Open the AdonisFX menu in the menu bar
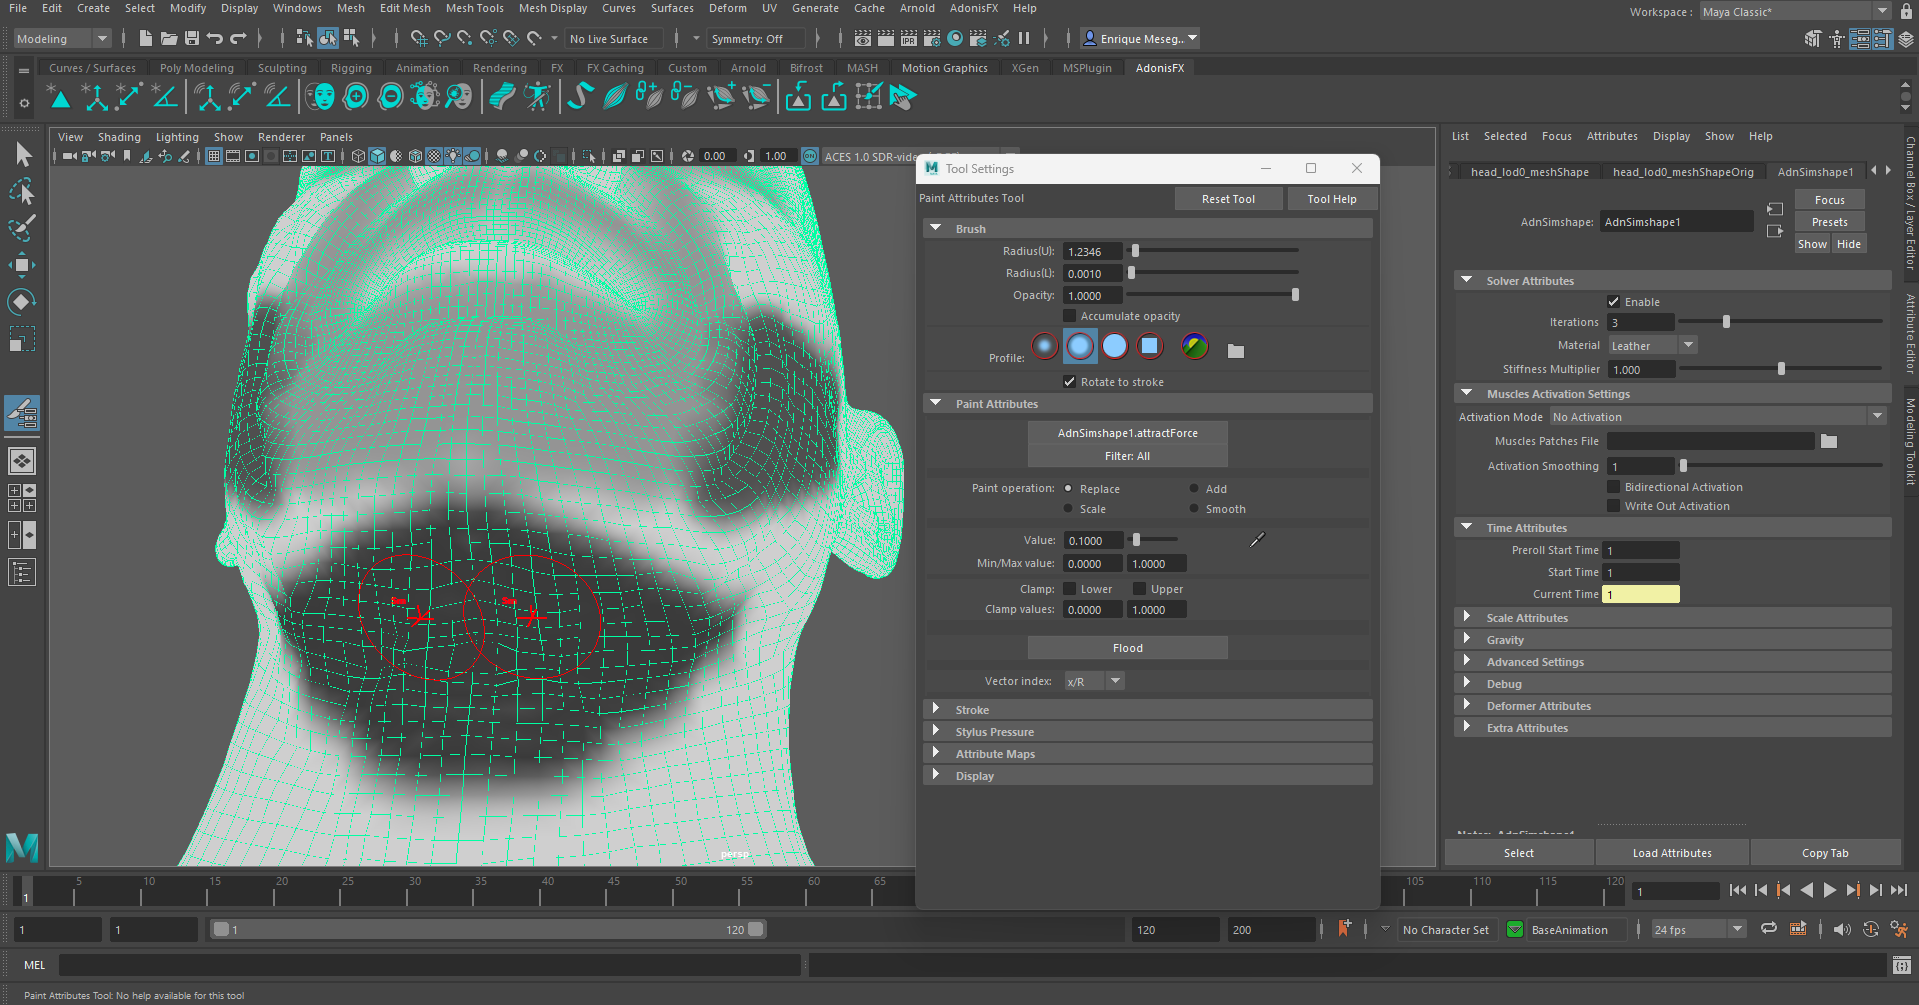1919x1005 pixels. (x=973, y=8)
